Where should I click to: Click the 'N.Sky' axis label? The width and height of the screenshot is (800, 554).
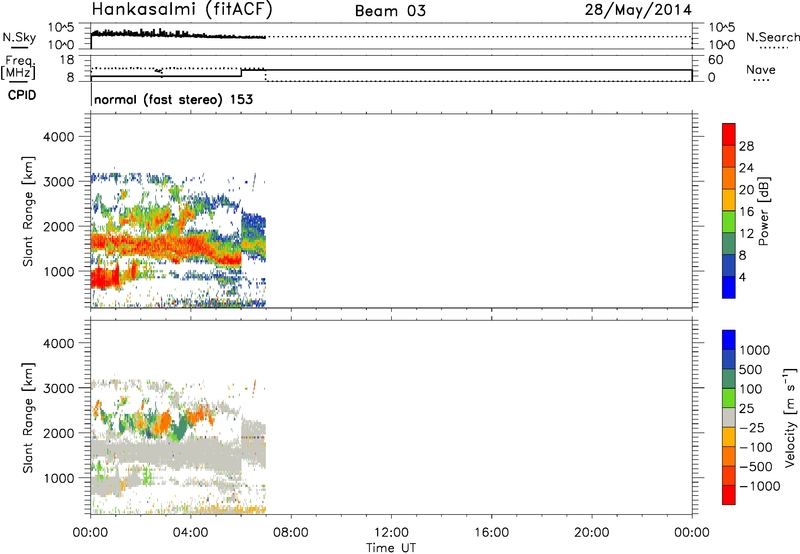(x=19, y=37)
